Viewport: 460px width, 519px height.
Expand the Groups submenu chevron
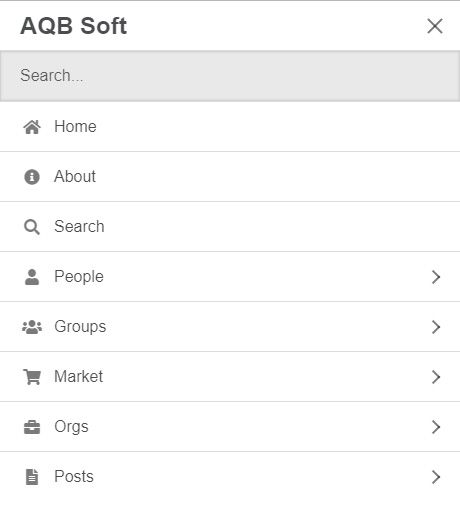tap(436, 327)
